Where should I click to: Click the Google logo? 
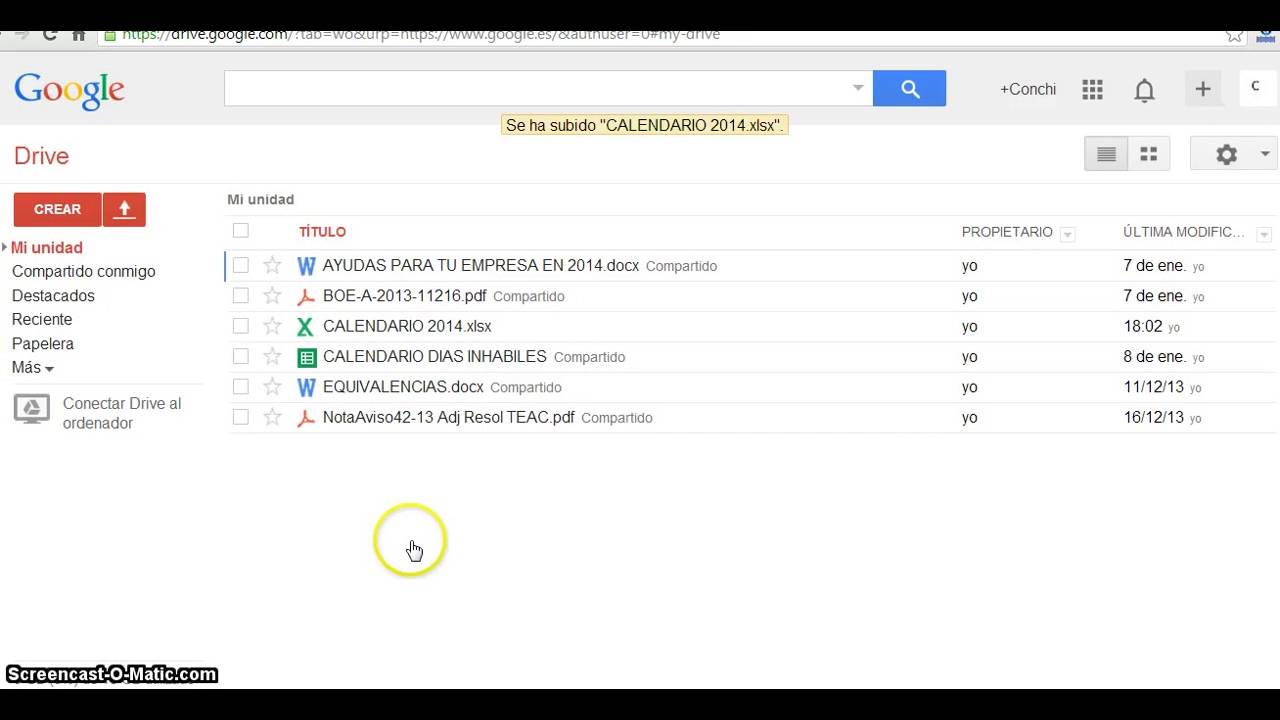pos(69,91)
